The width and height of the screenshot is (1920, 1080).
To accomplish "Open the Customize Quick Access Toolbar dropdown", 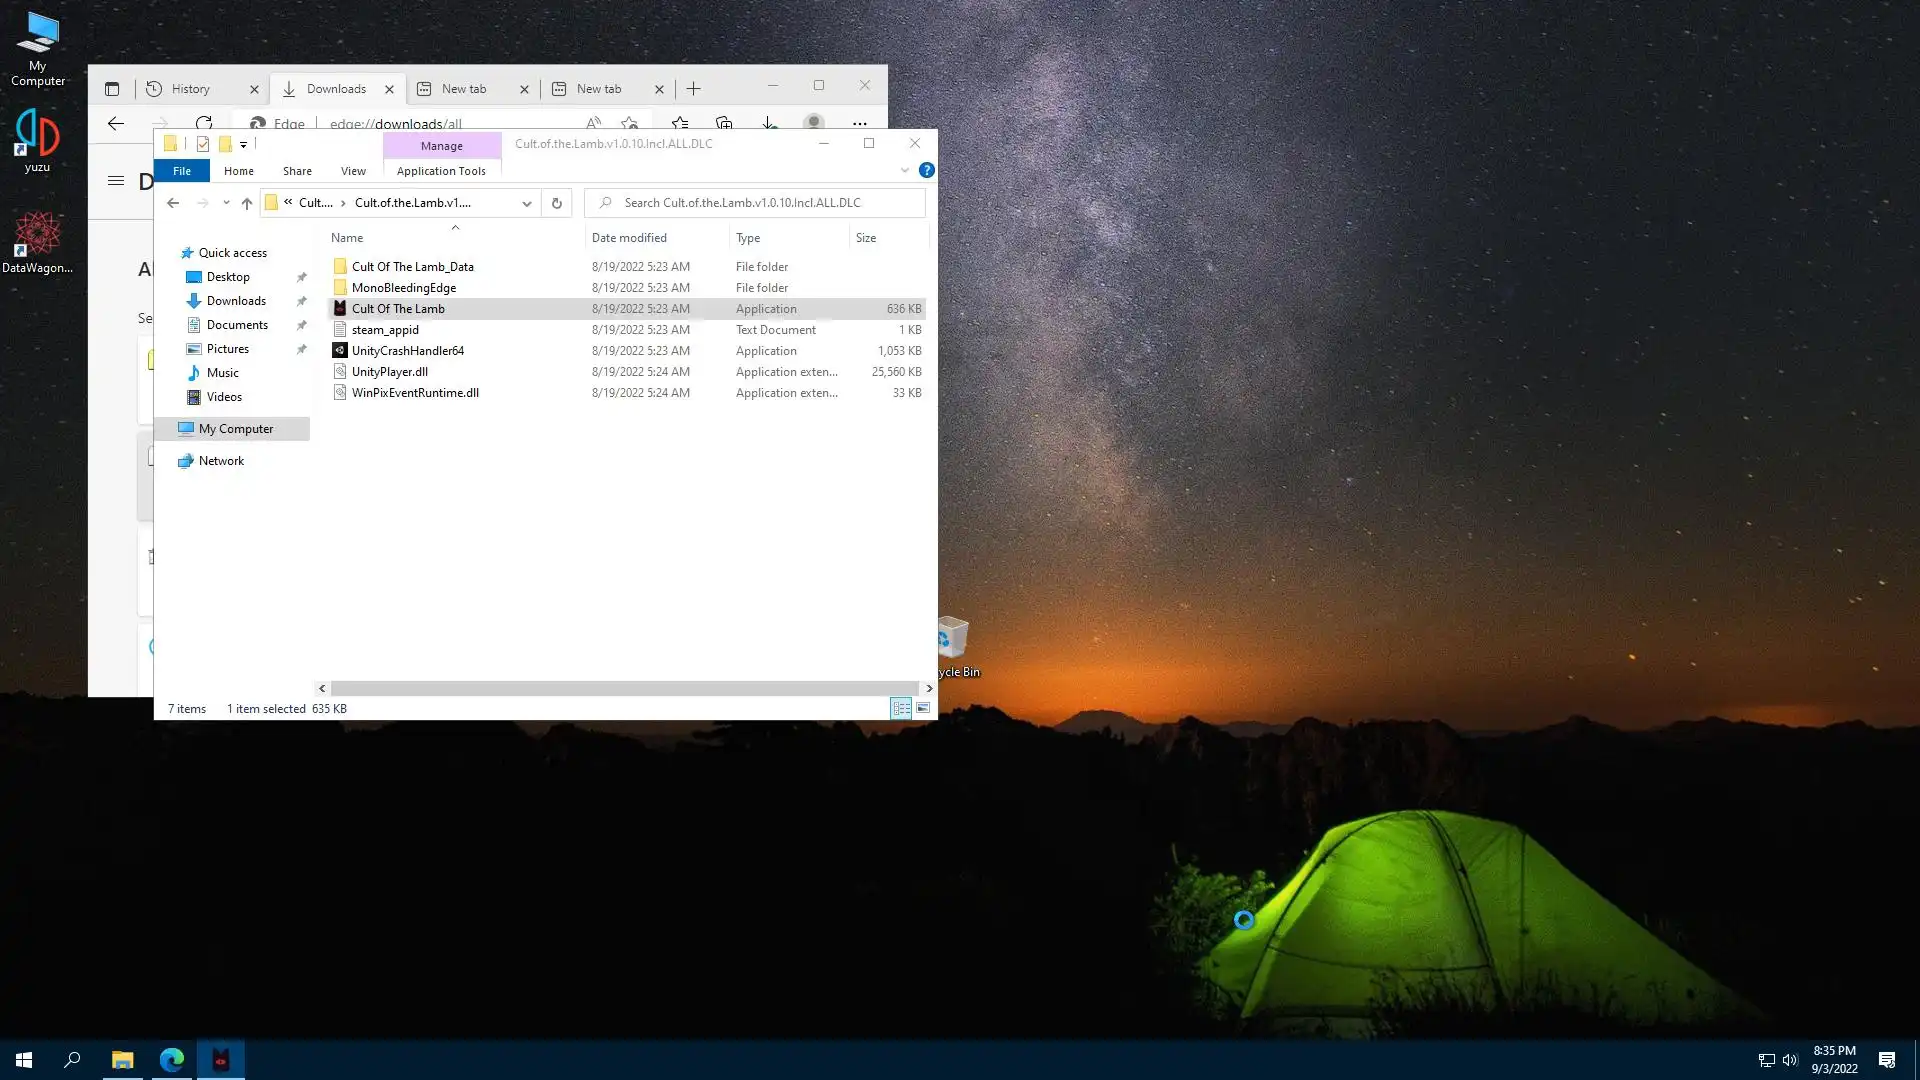I will 243,144.
